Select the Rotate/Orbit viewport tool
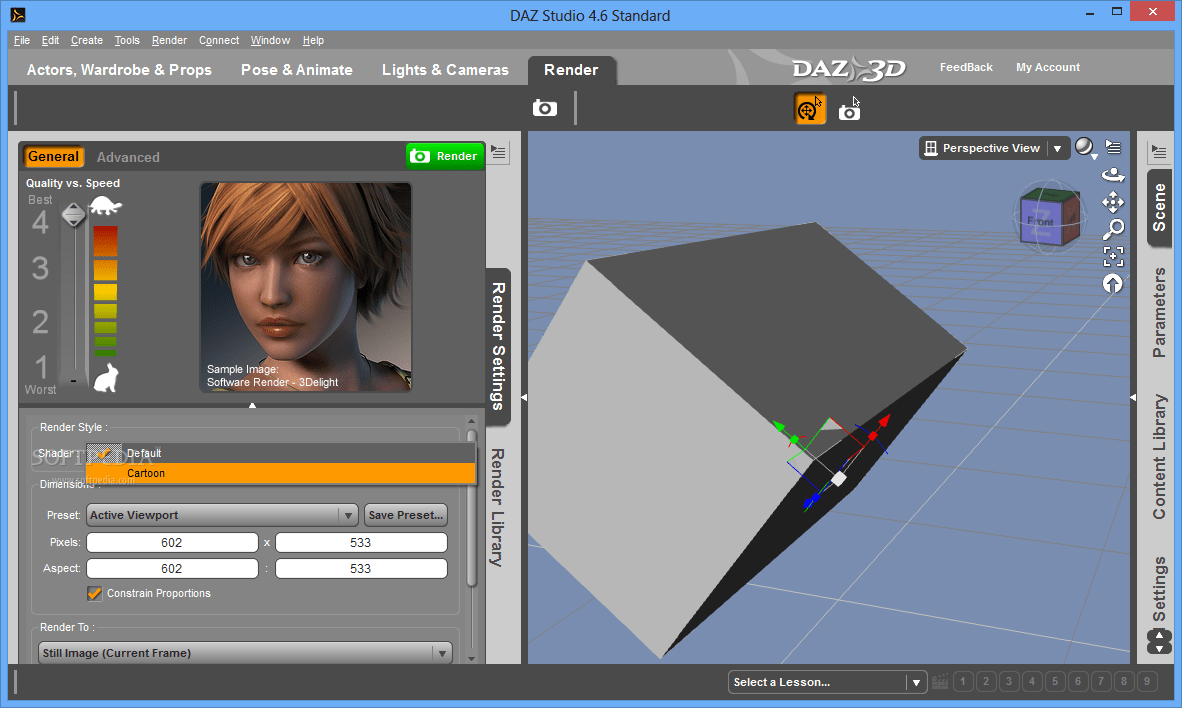 click(x=1113, y=177)
